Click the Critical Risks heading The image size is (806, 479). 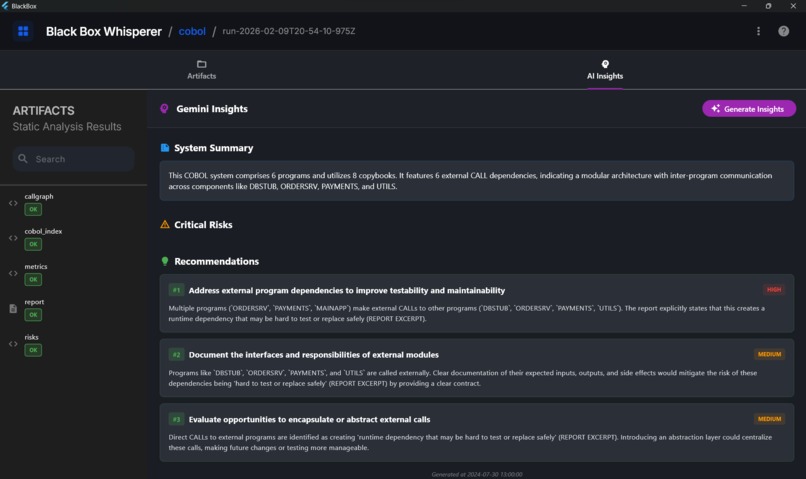coord(203,225)
